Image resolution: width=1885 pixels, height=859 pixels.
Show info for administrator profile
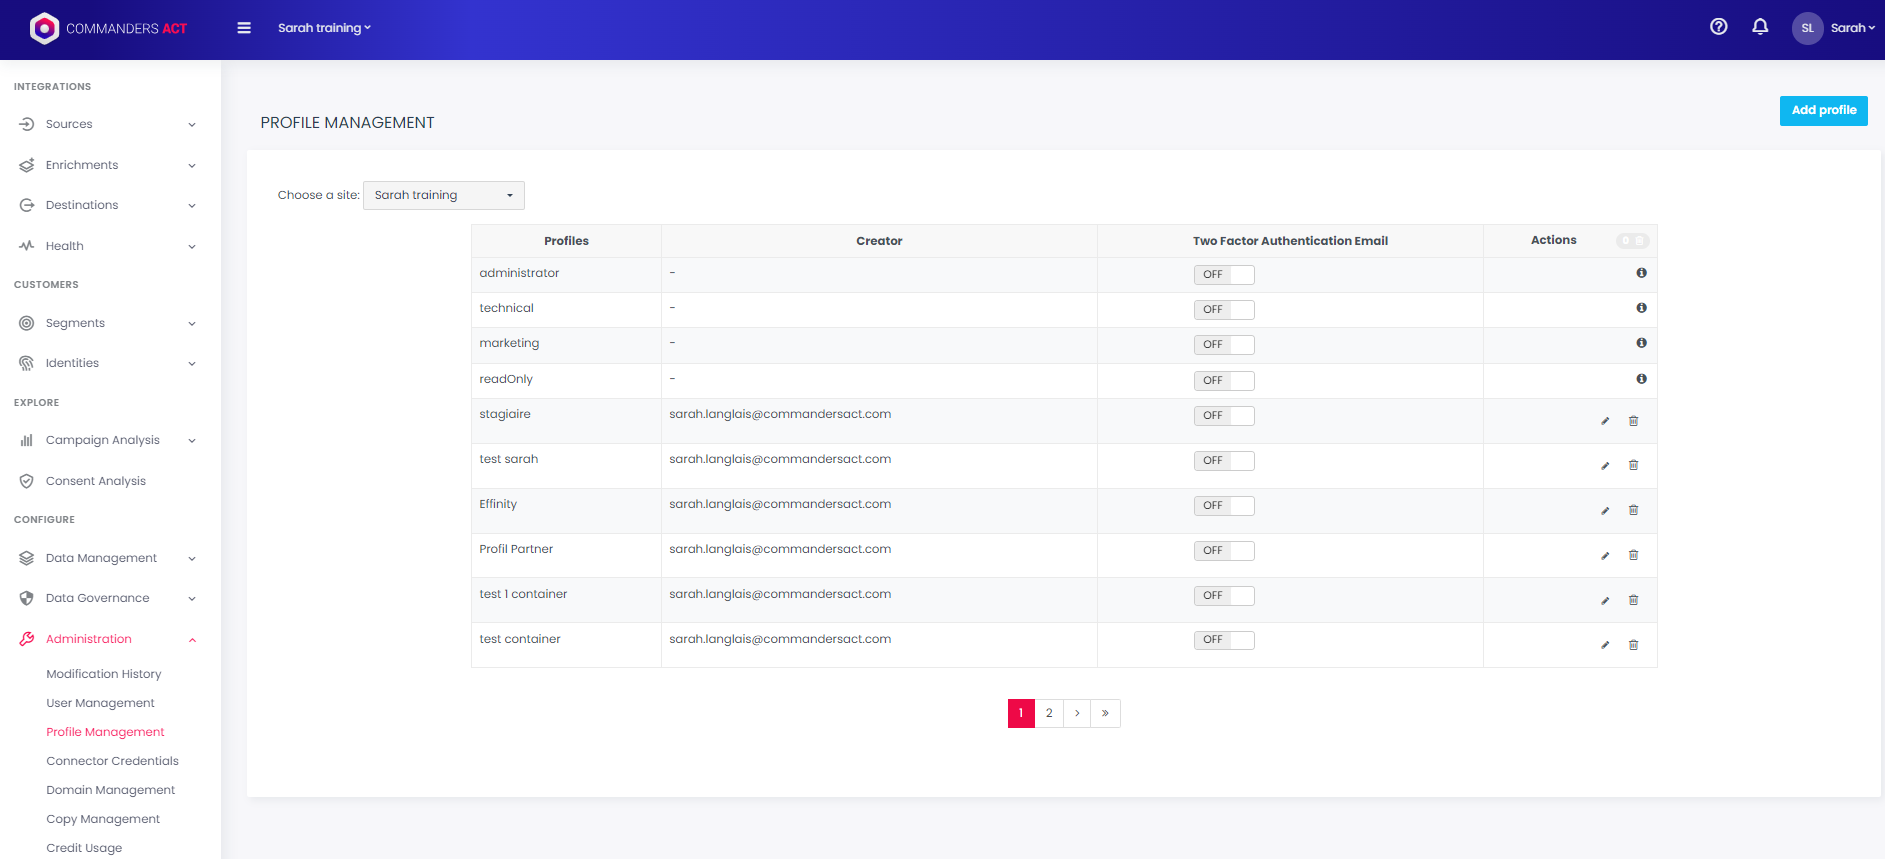pos(1641,273)
